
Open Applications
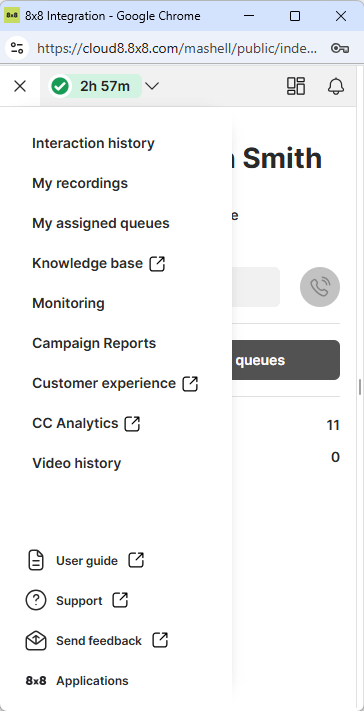point(92,681)
